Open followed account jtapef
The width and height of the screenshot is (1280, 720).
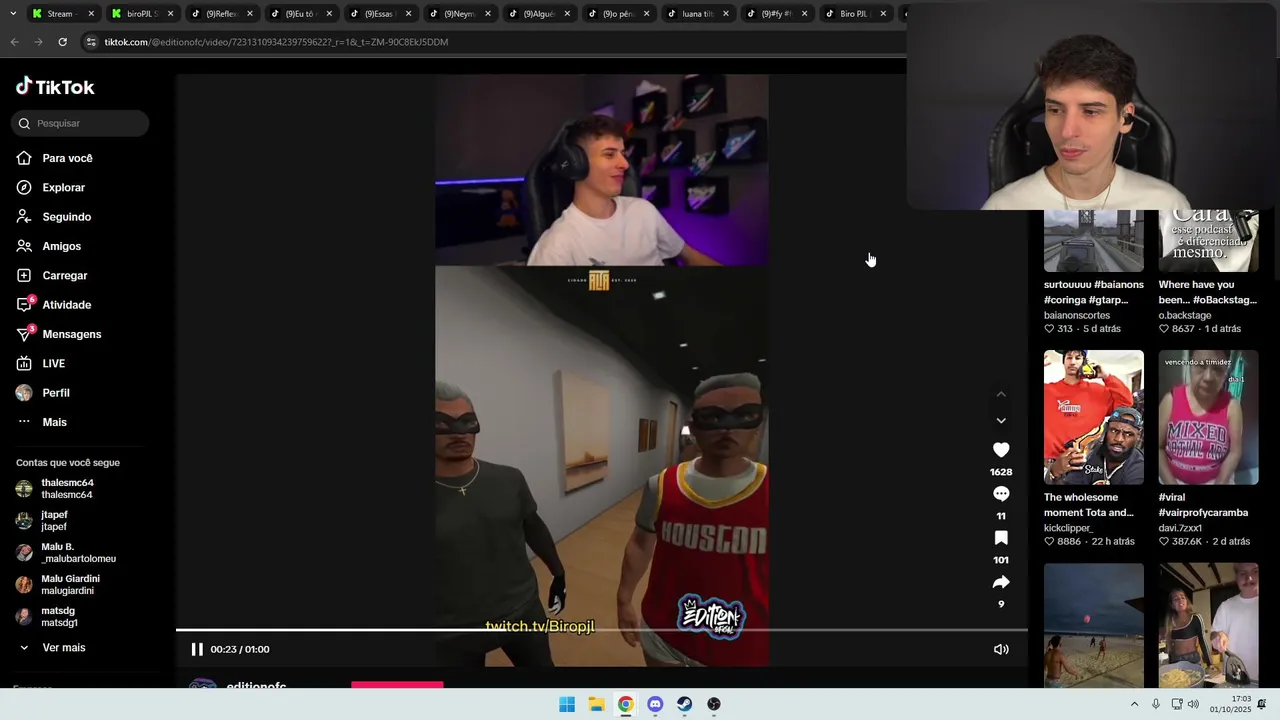pos(42,521)
